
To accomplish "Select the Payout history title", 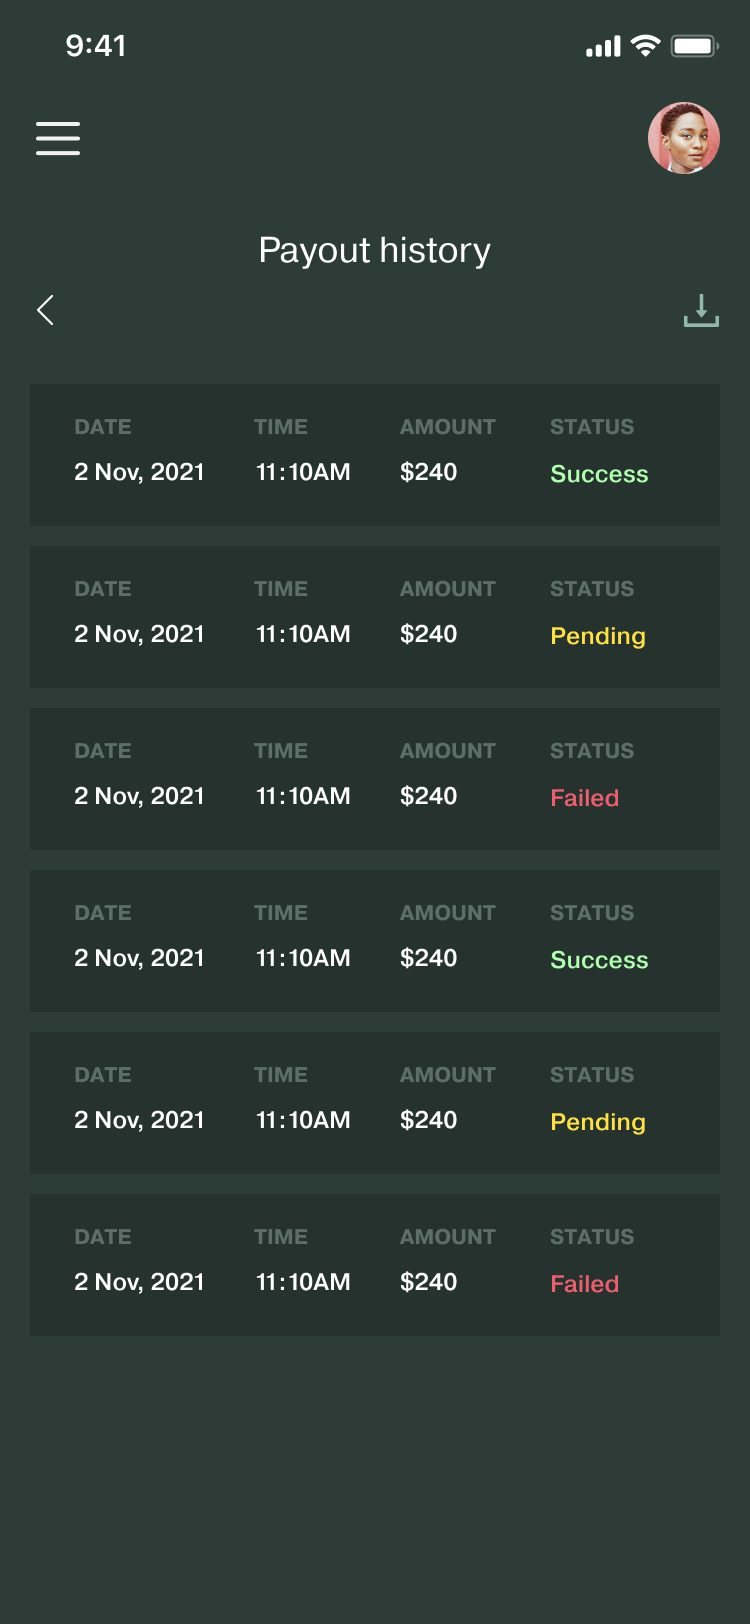I will tap(375, 250).
